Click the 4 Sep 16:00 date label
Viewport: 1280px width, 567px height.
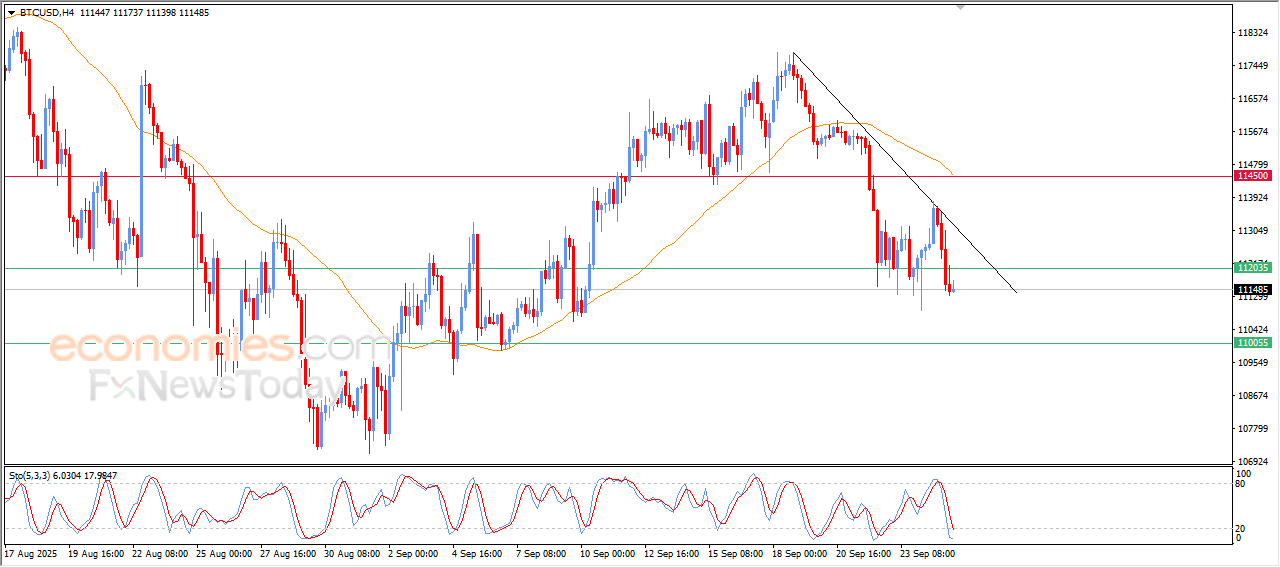(x=478, y=552)
